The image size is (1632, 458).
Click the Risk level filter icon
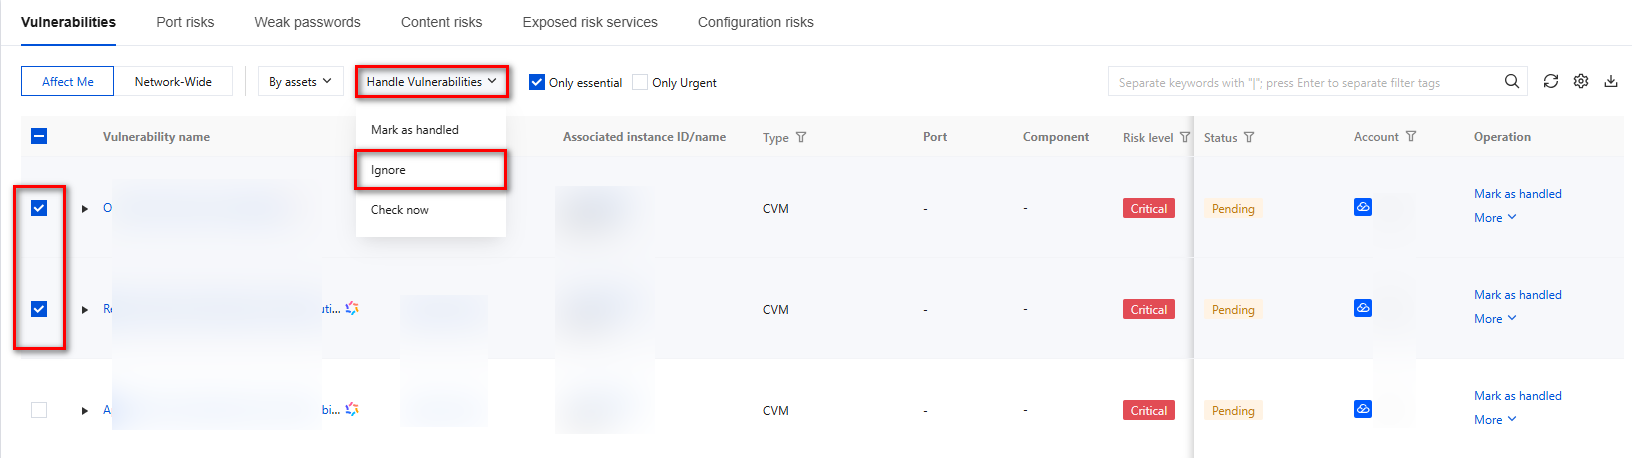coord(1185,137)
